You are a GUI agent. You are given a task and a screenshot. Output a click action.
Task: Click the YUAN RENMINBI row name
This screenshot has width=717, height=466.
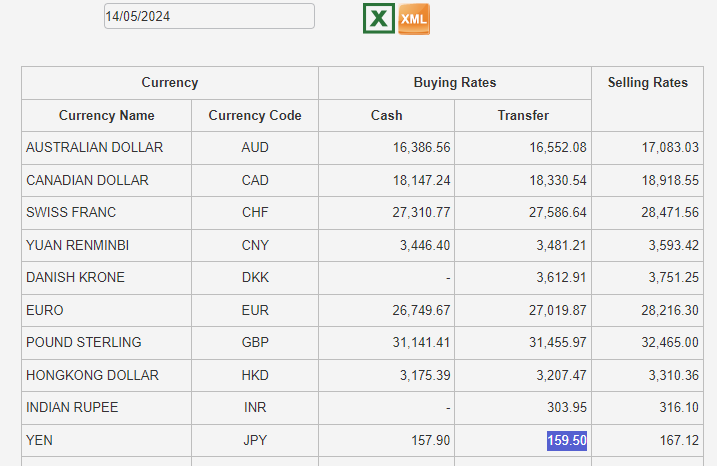point(77,245)
